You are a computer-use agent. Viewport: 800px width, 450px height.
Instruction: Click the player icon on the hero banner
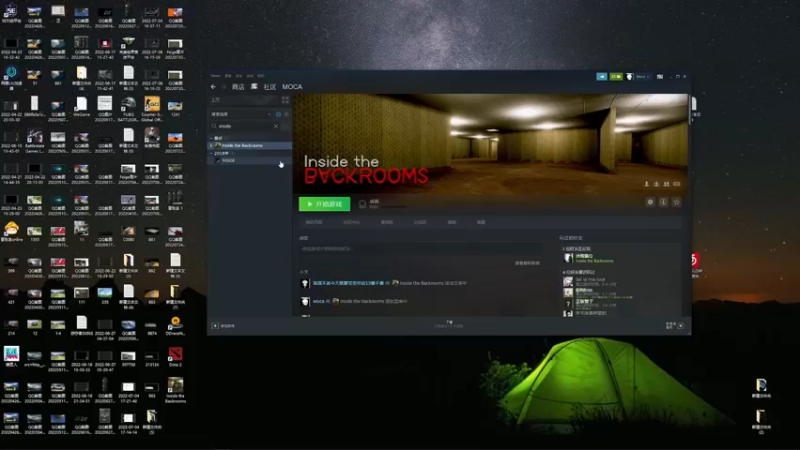click(x=646, y=184)
